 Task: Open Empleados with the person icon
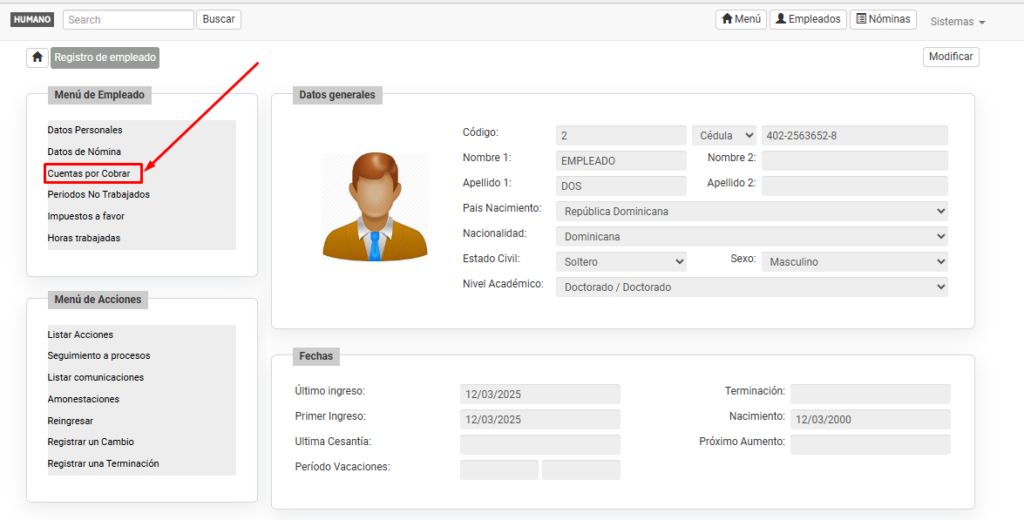(808, 20)
